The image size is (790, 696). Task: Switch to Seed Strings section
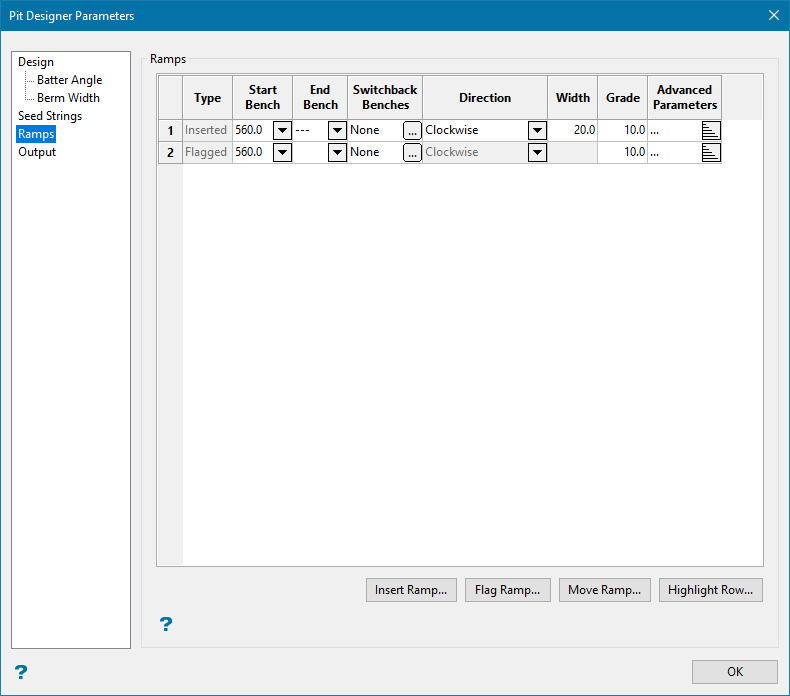coord(50,116)
